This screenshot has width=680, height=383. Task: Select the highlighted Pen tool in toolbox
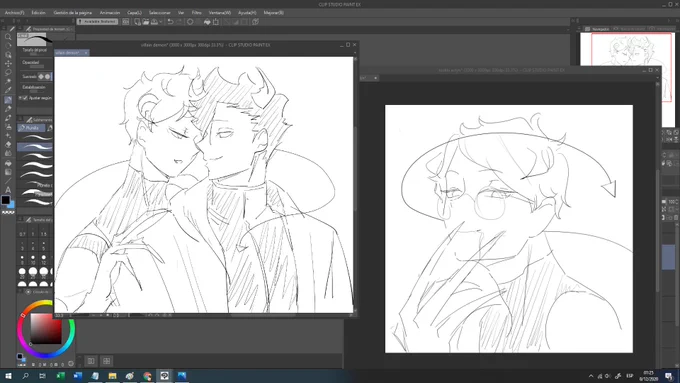[8, 100]
